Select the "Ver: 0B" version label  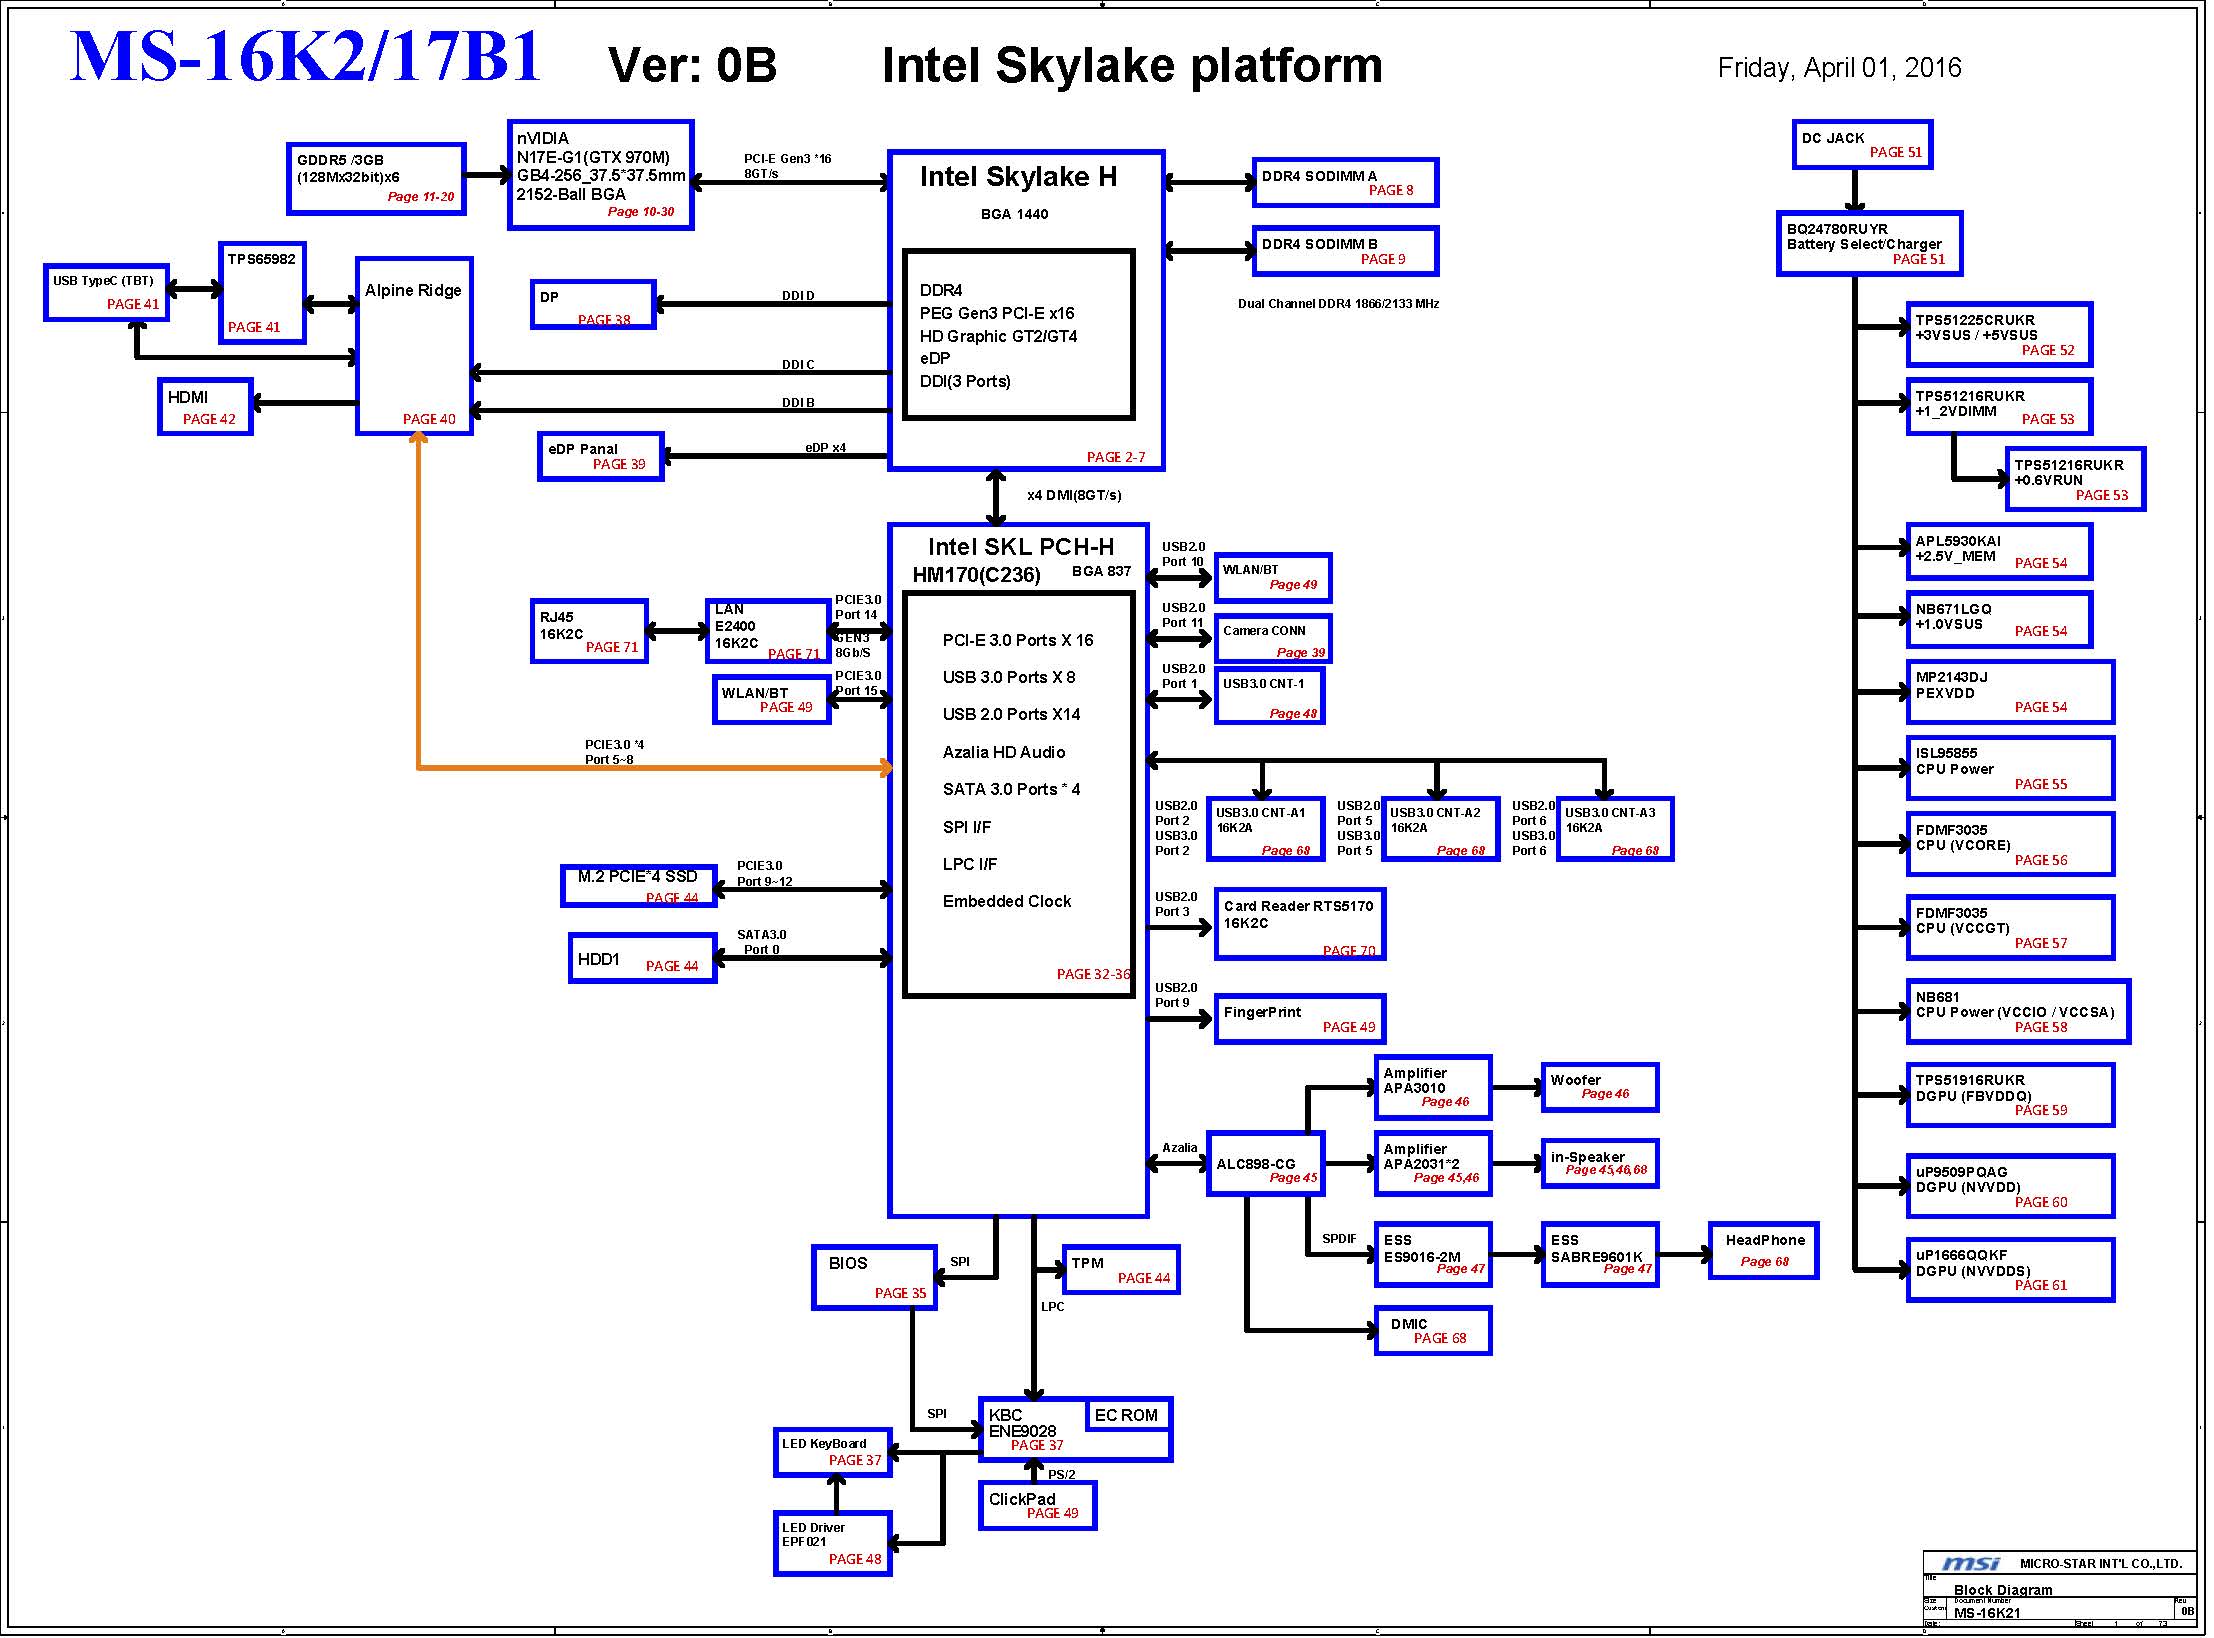[x=692, y=65]
